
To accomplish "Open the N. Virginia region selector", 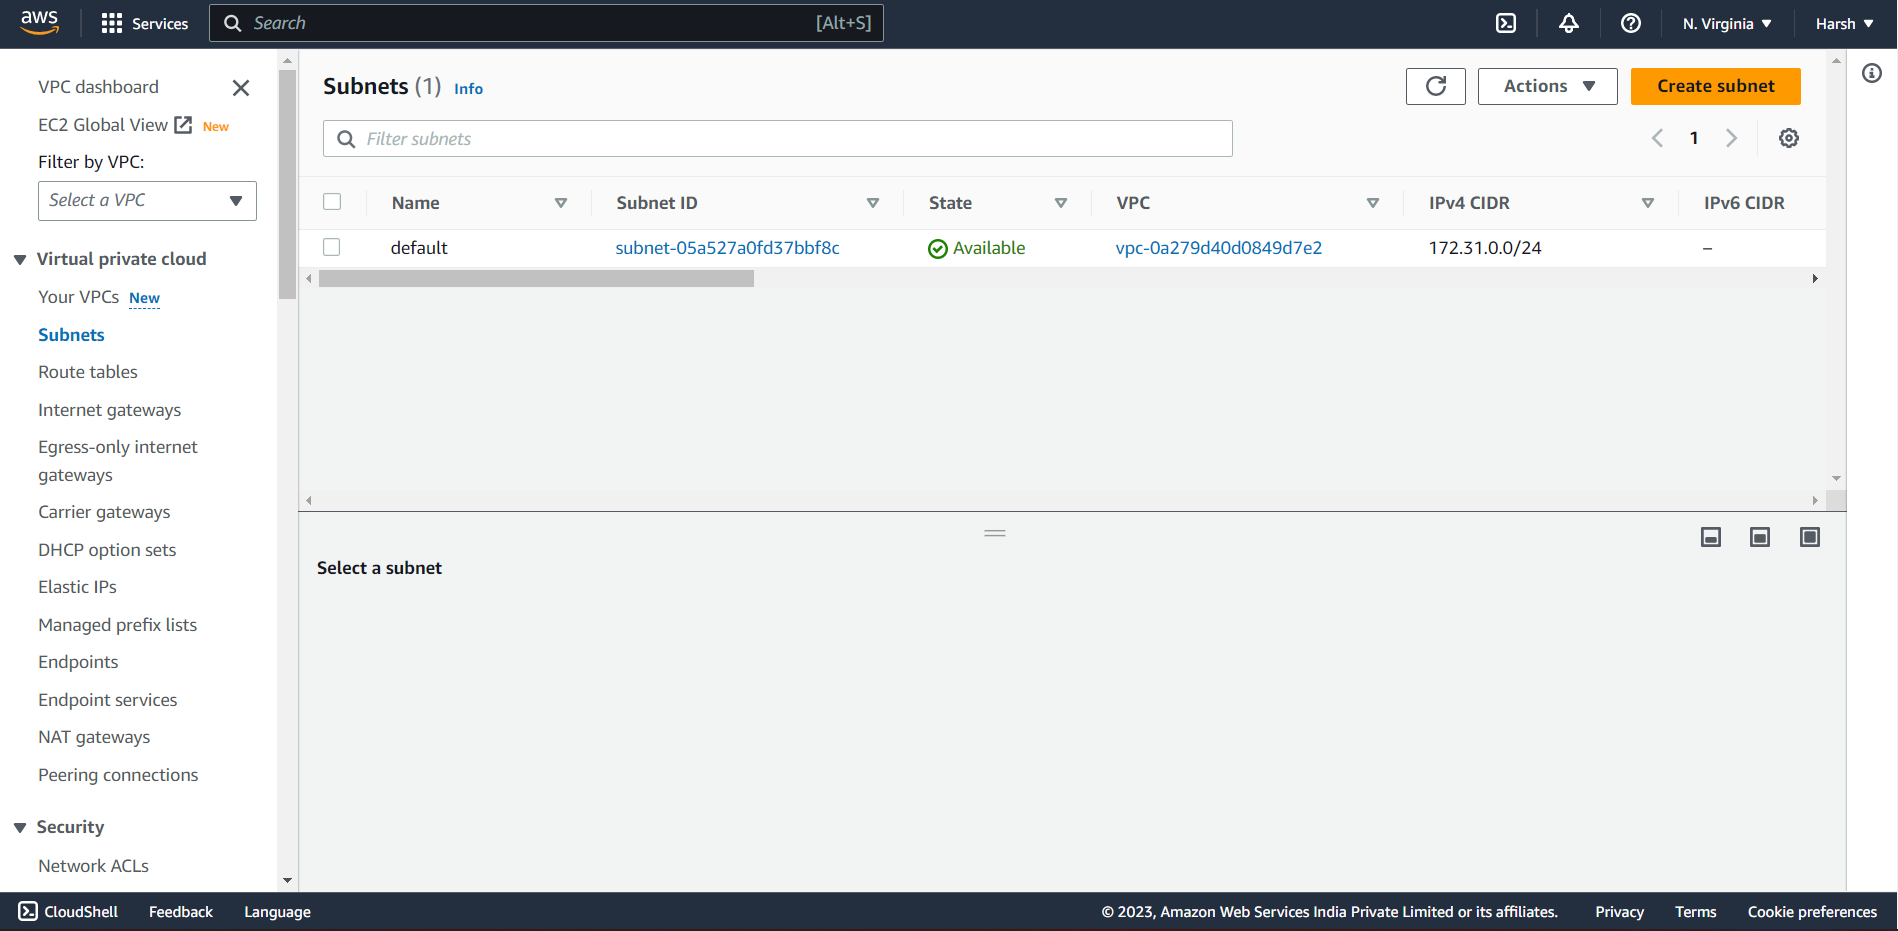I will click(1726, 22).
